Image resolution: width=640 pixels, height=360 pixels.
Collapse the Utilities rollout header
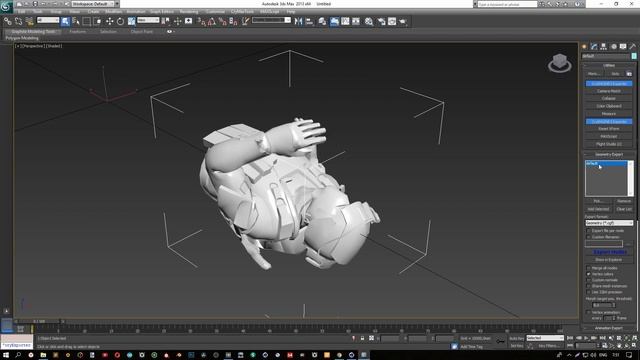609,65
